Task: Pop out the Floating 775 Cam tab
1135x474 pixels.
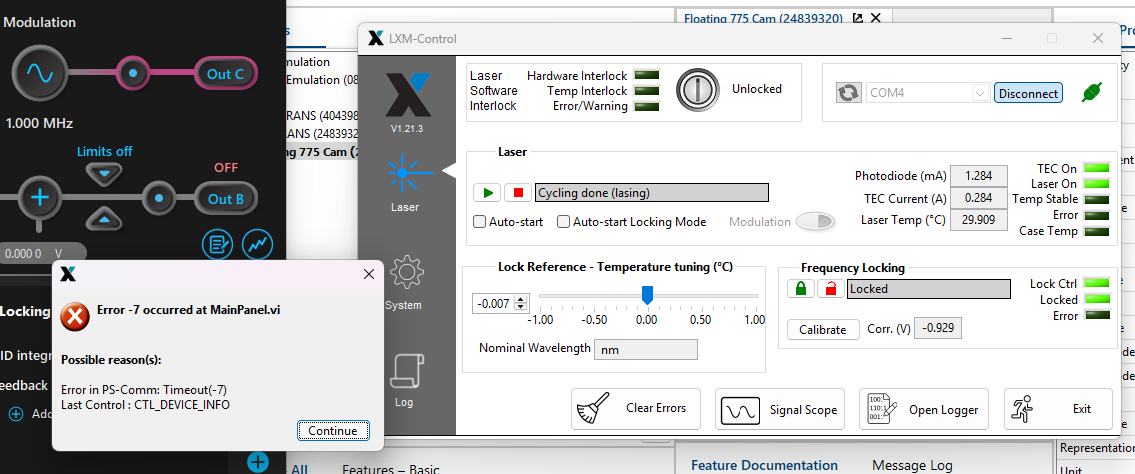Action: pyautogui.click(x=857, y=18)
